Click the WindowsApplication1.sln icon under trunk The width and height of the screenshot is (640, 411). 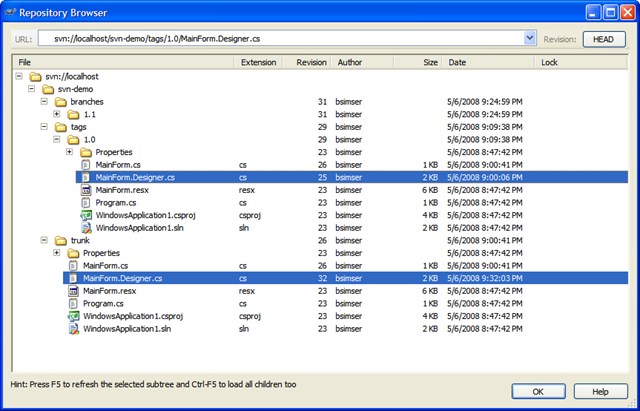tap(73, 329)
